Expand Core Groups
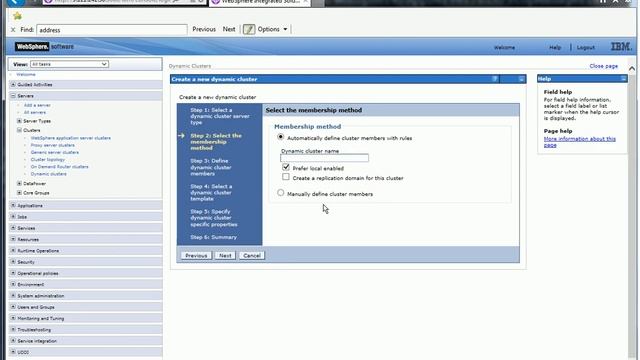Image resolution: width=640 pixels, height=360 pixels. [19, 193]
